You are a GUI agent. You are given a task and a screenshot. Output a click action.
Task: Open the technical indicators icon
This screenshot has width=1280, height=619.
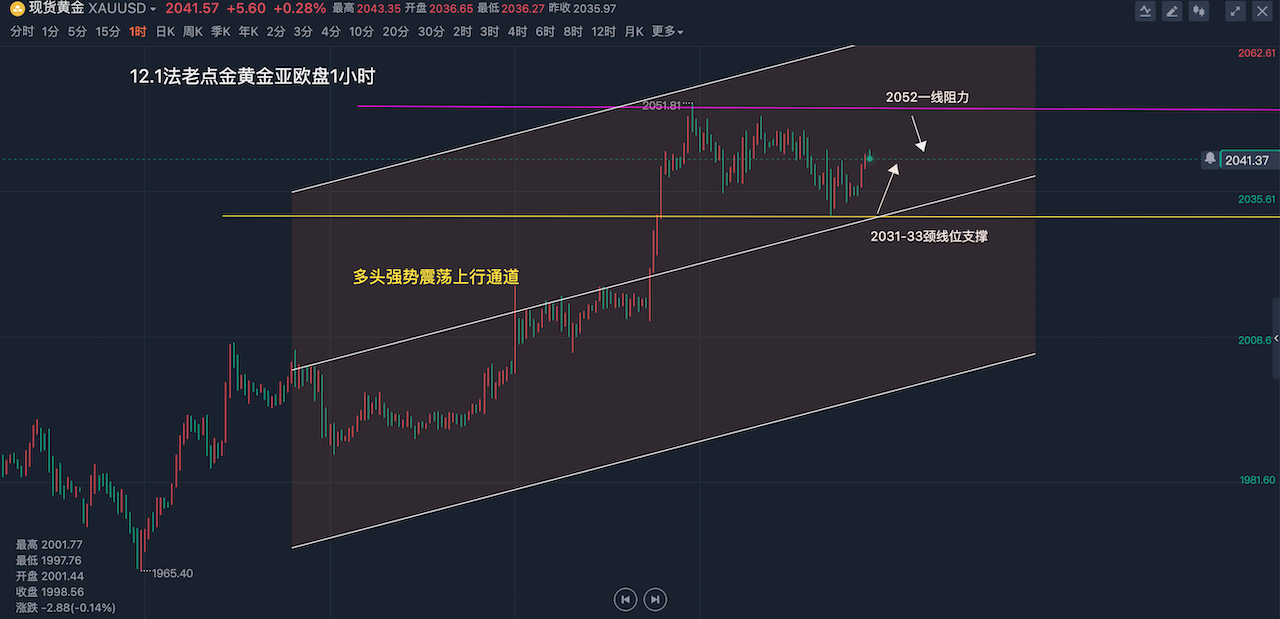coord(1146,11)
